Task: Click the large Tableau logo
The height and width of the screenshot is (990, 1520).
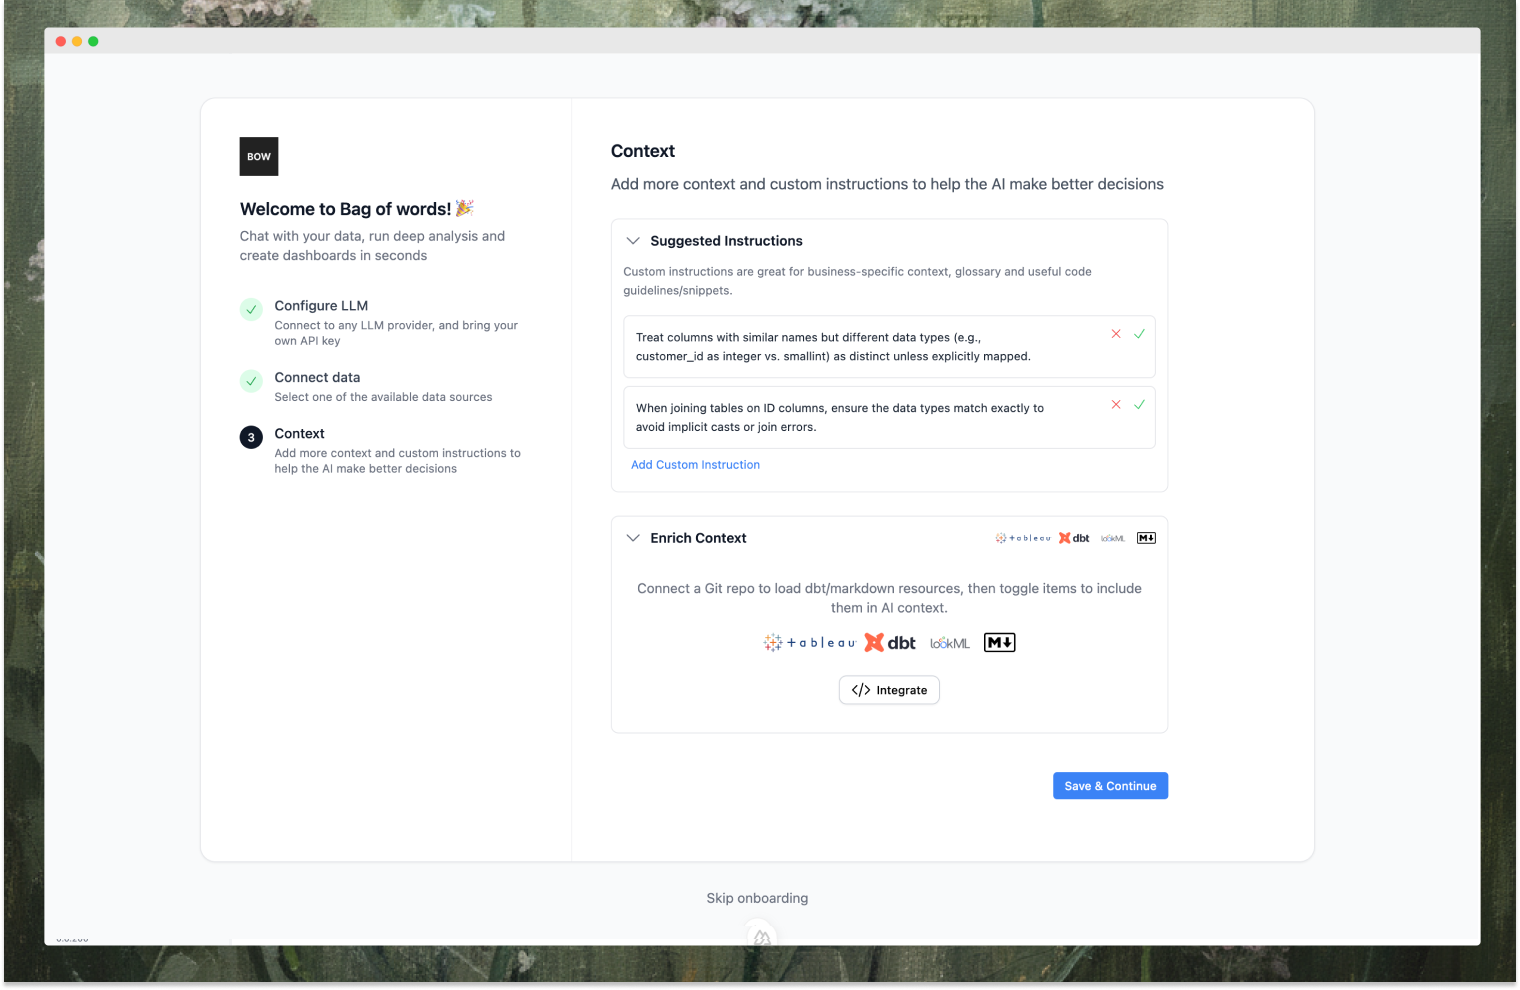Action: (810, 643)
